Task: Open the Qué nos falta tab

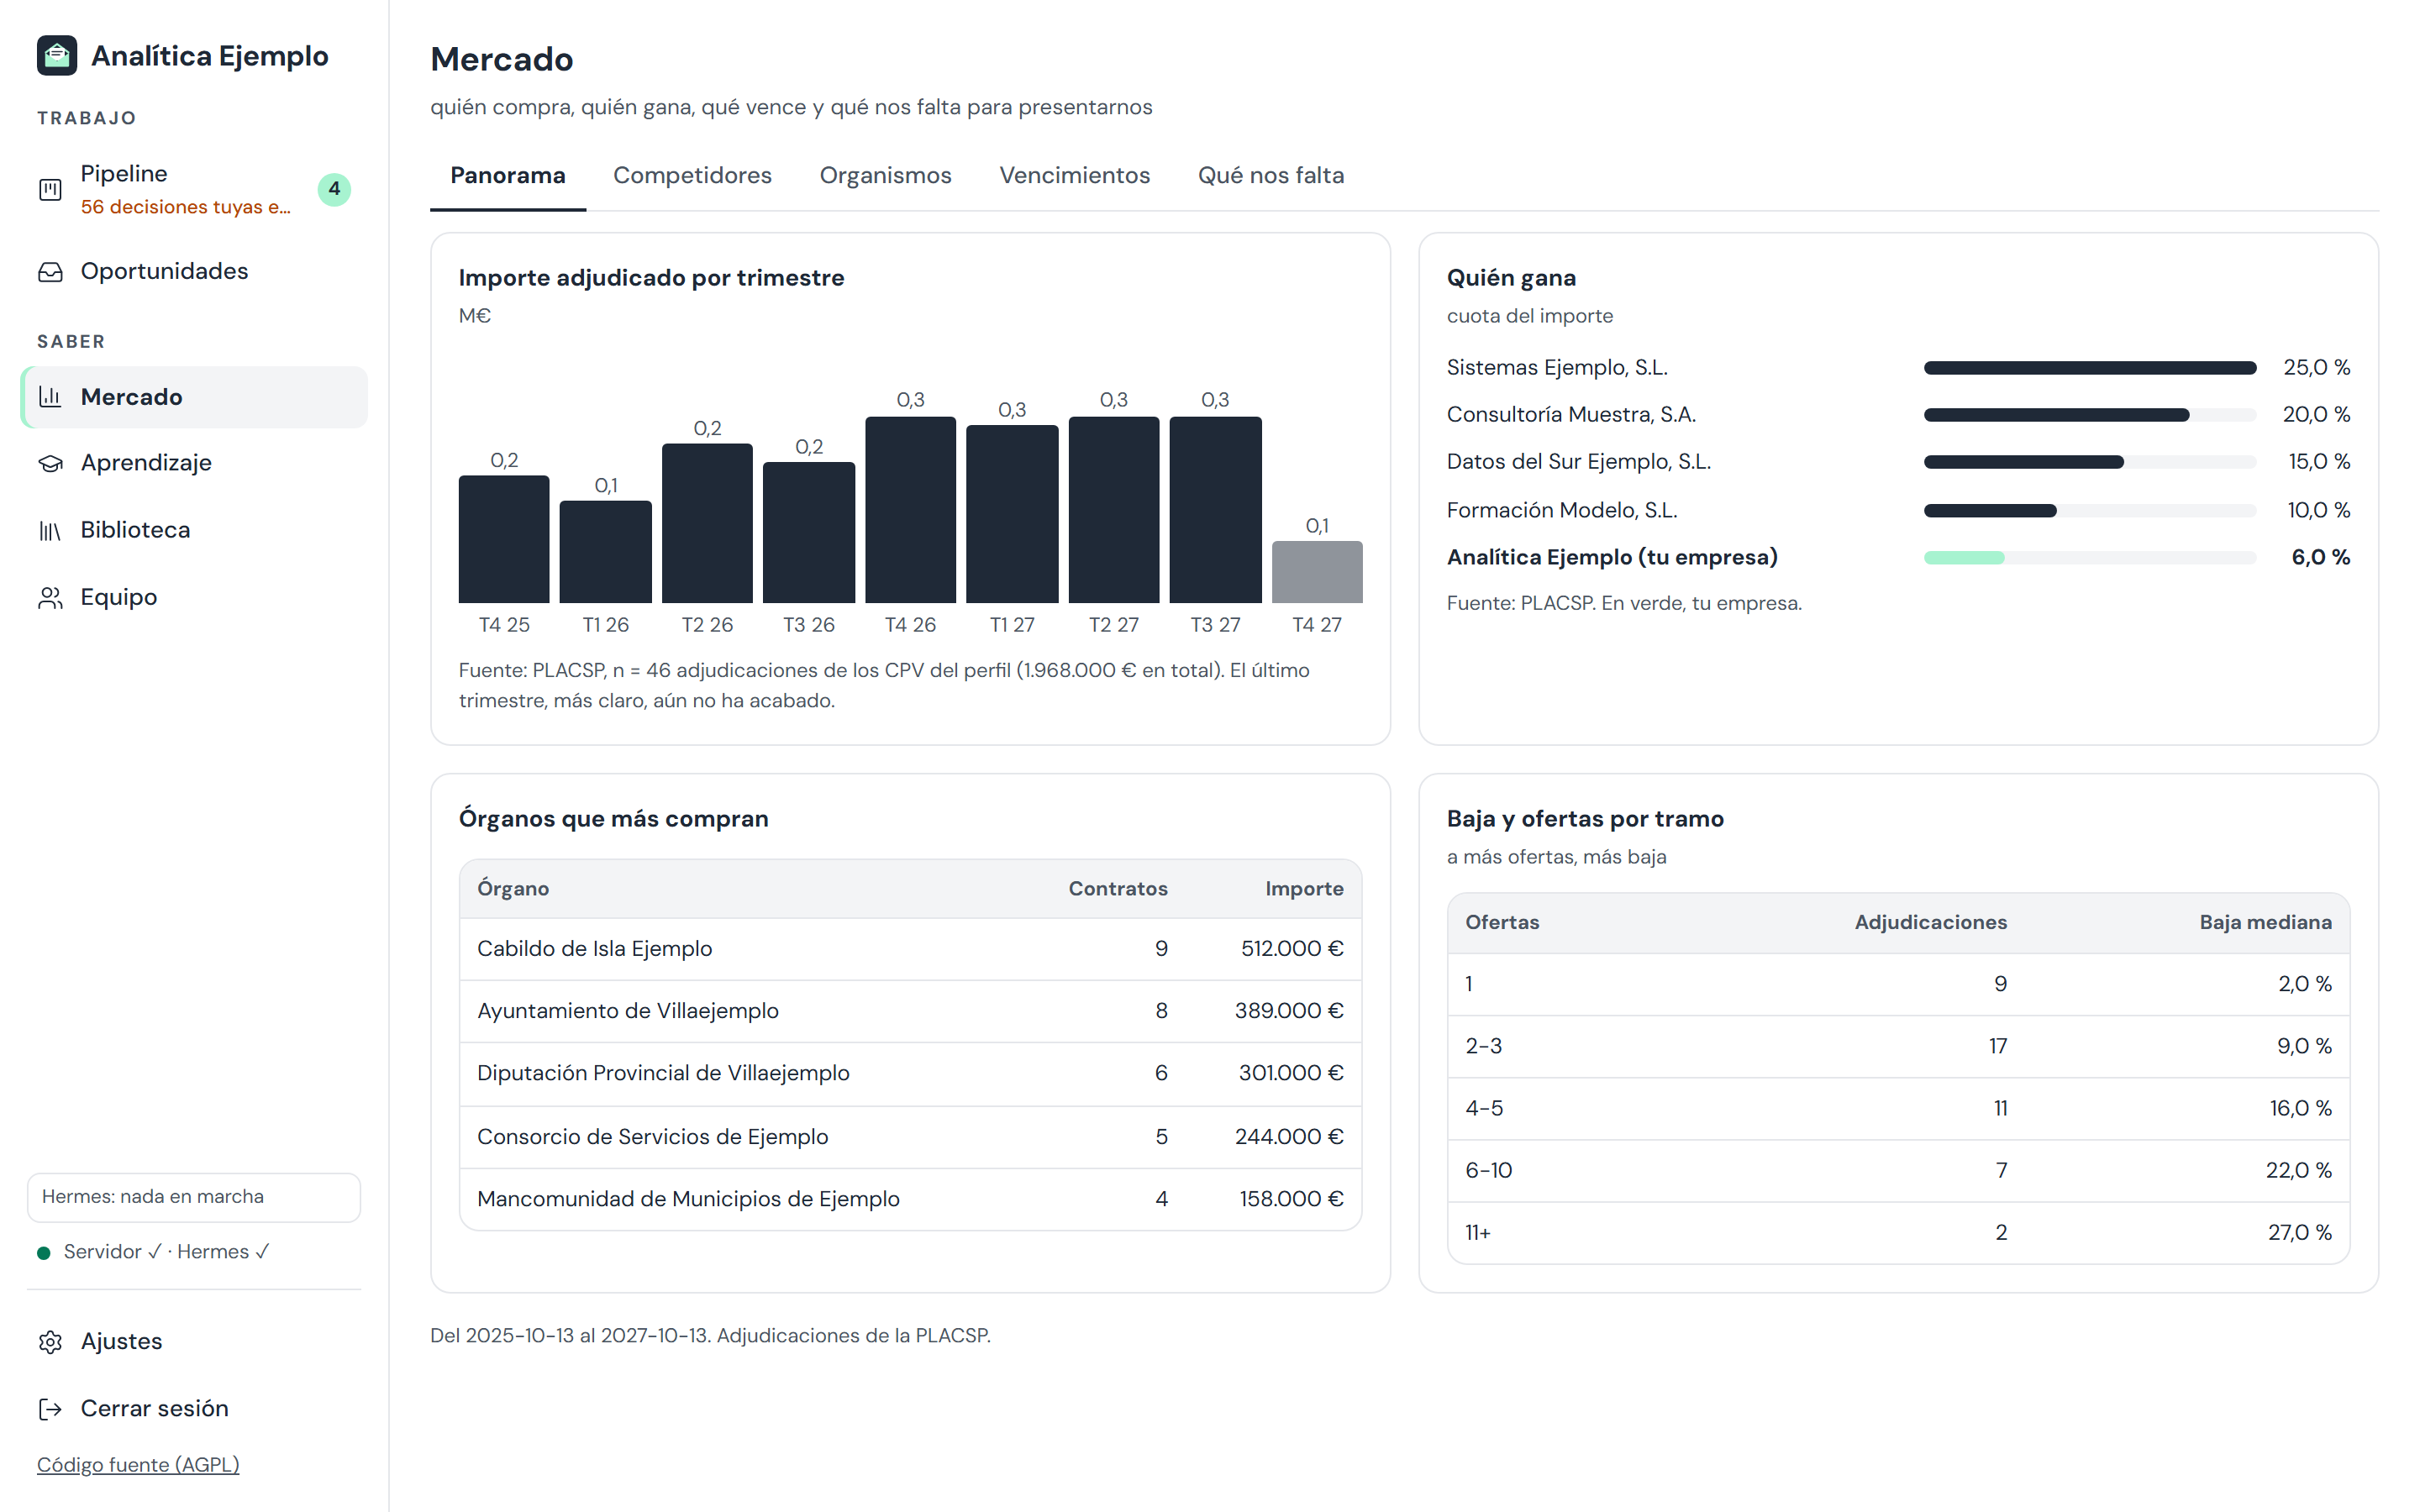Action: pos(1271,176)
